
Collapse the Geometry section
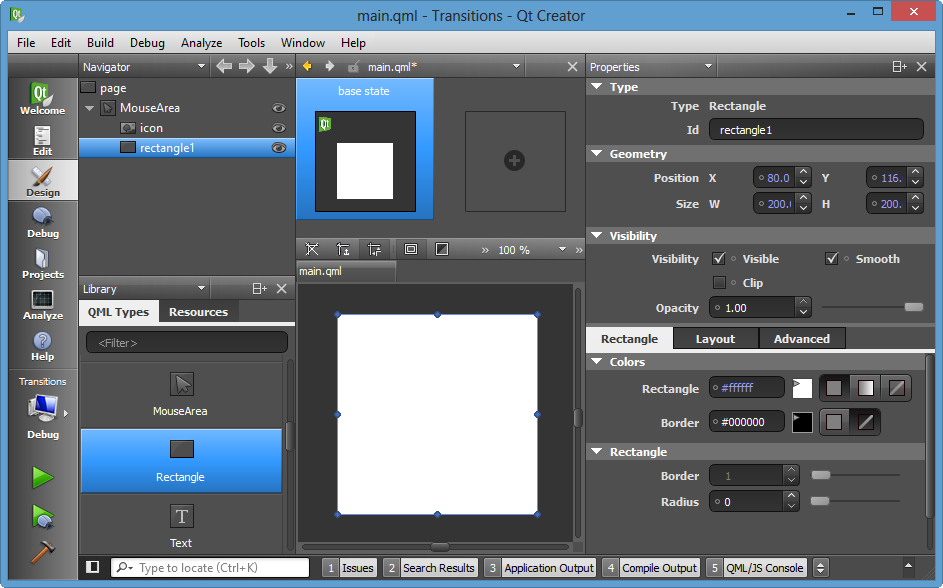[x=597, y=154]
